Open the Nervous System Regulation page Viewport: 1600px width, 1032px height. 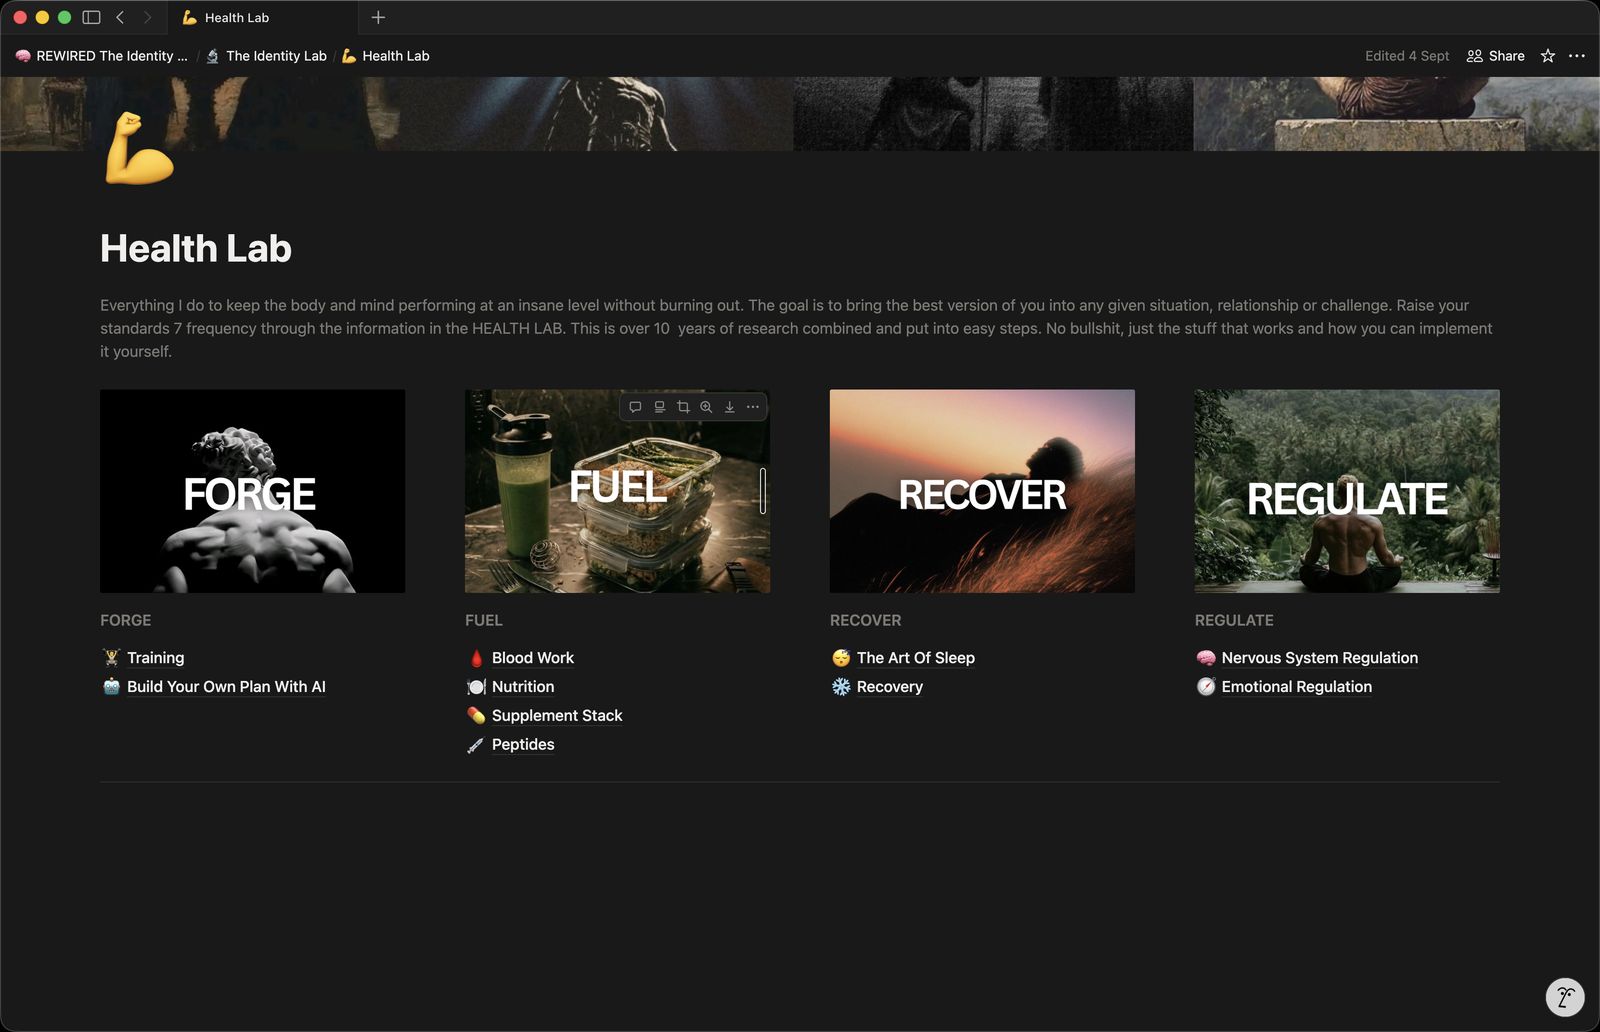coord(1307,658)
